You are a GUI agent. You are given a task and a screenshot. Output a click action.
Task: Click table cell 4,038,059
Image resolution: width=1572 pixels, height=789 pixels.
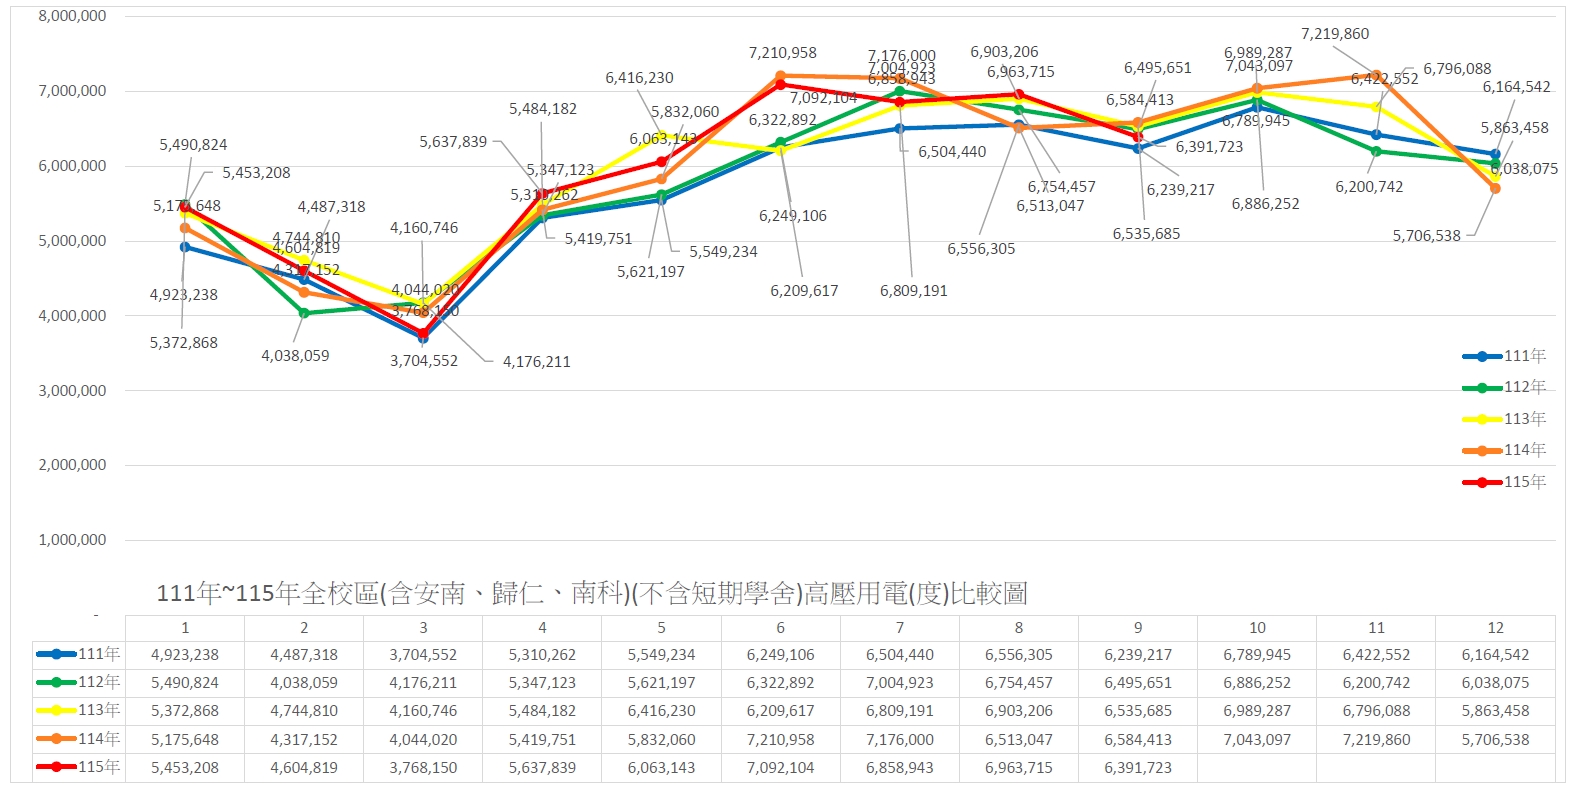[x=304, y=683]
